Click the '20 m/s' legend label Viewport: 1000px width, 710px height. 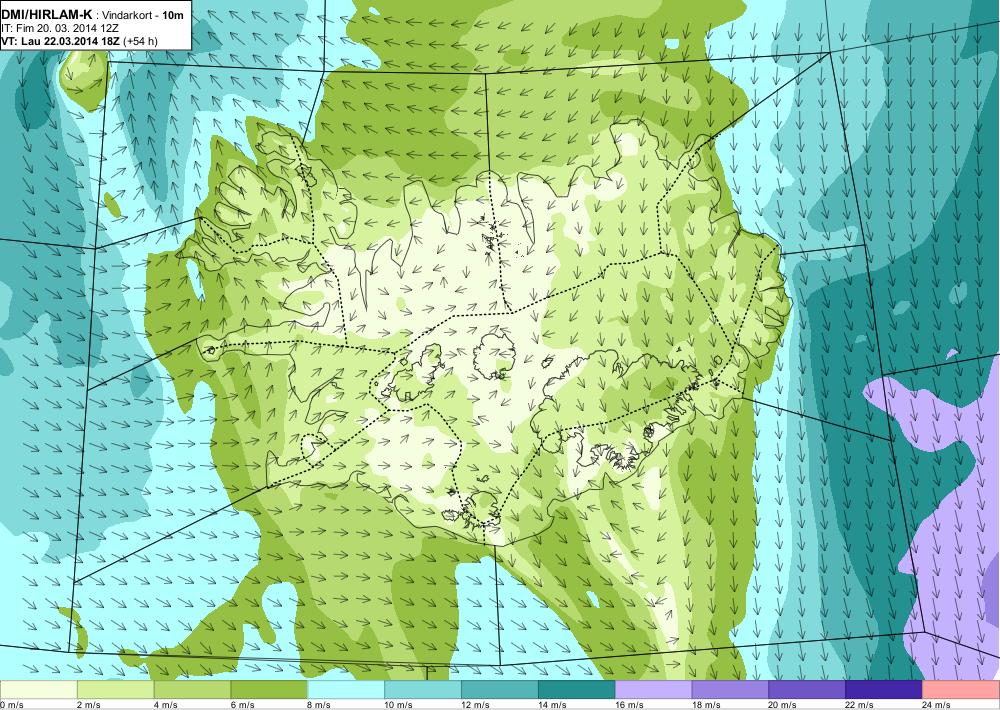point(783,705)
